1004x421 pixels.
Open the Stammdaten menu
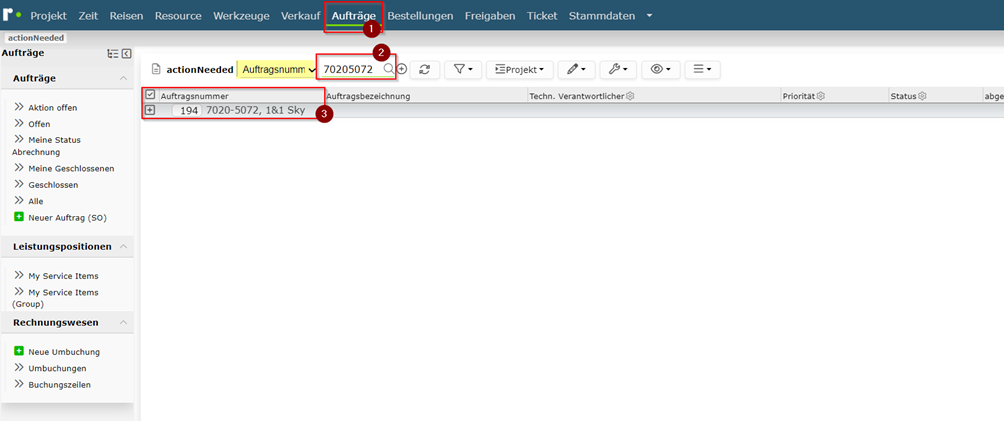(x=602, y=16)
